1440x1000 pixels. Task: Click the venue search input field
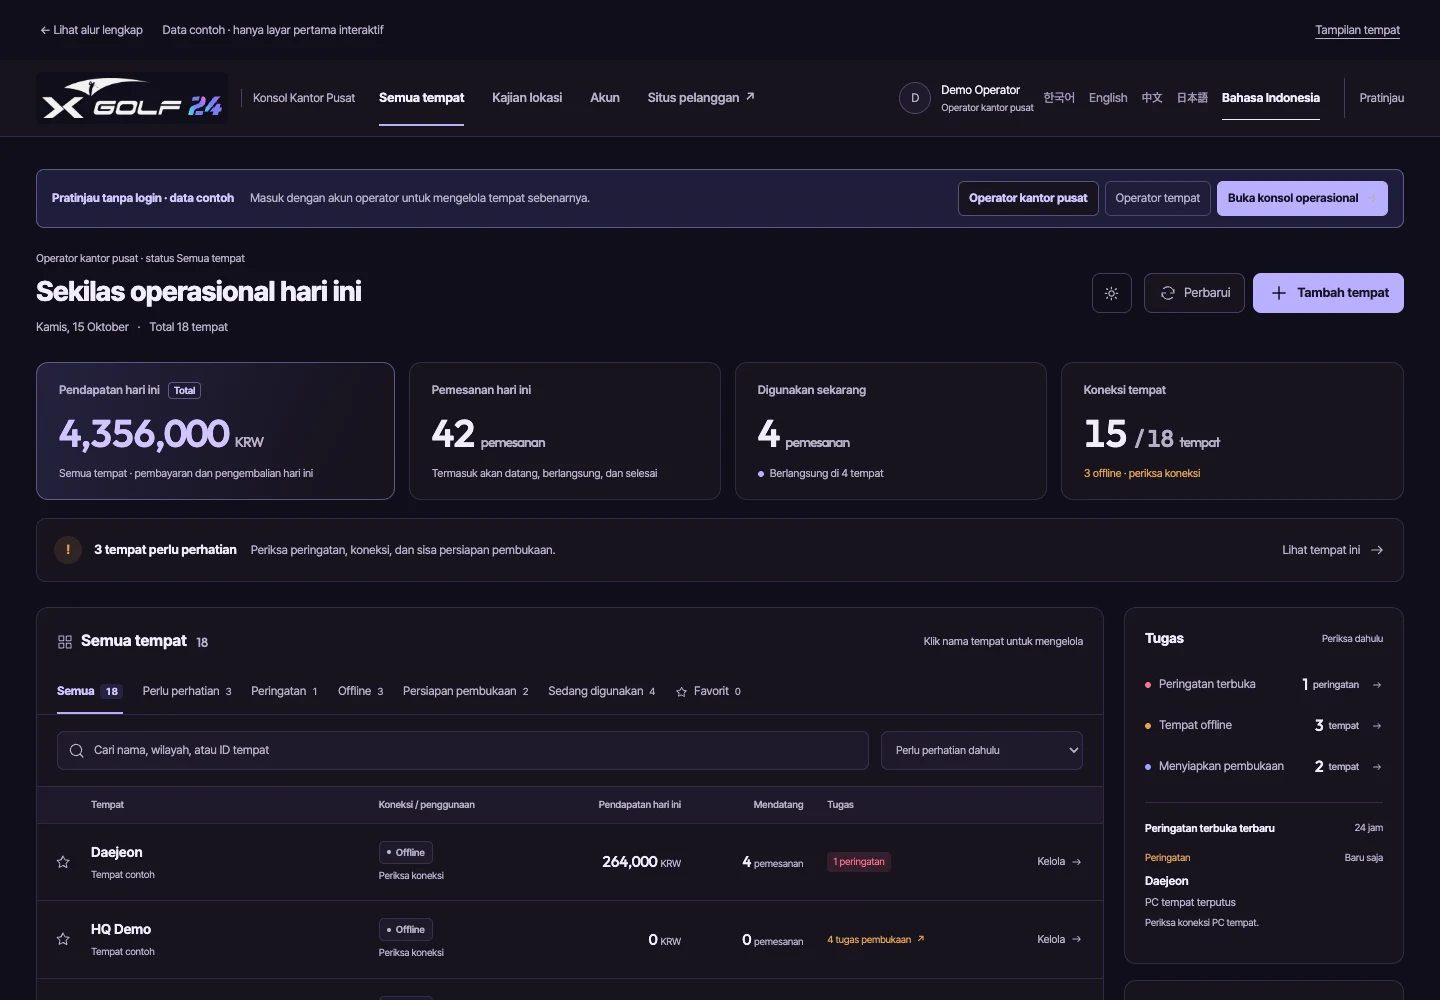[x=462, y=751]
